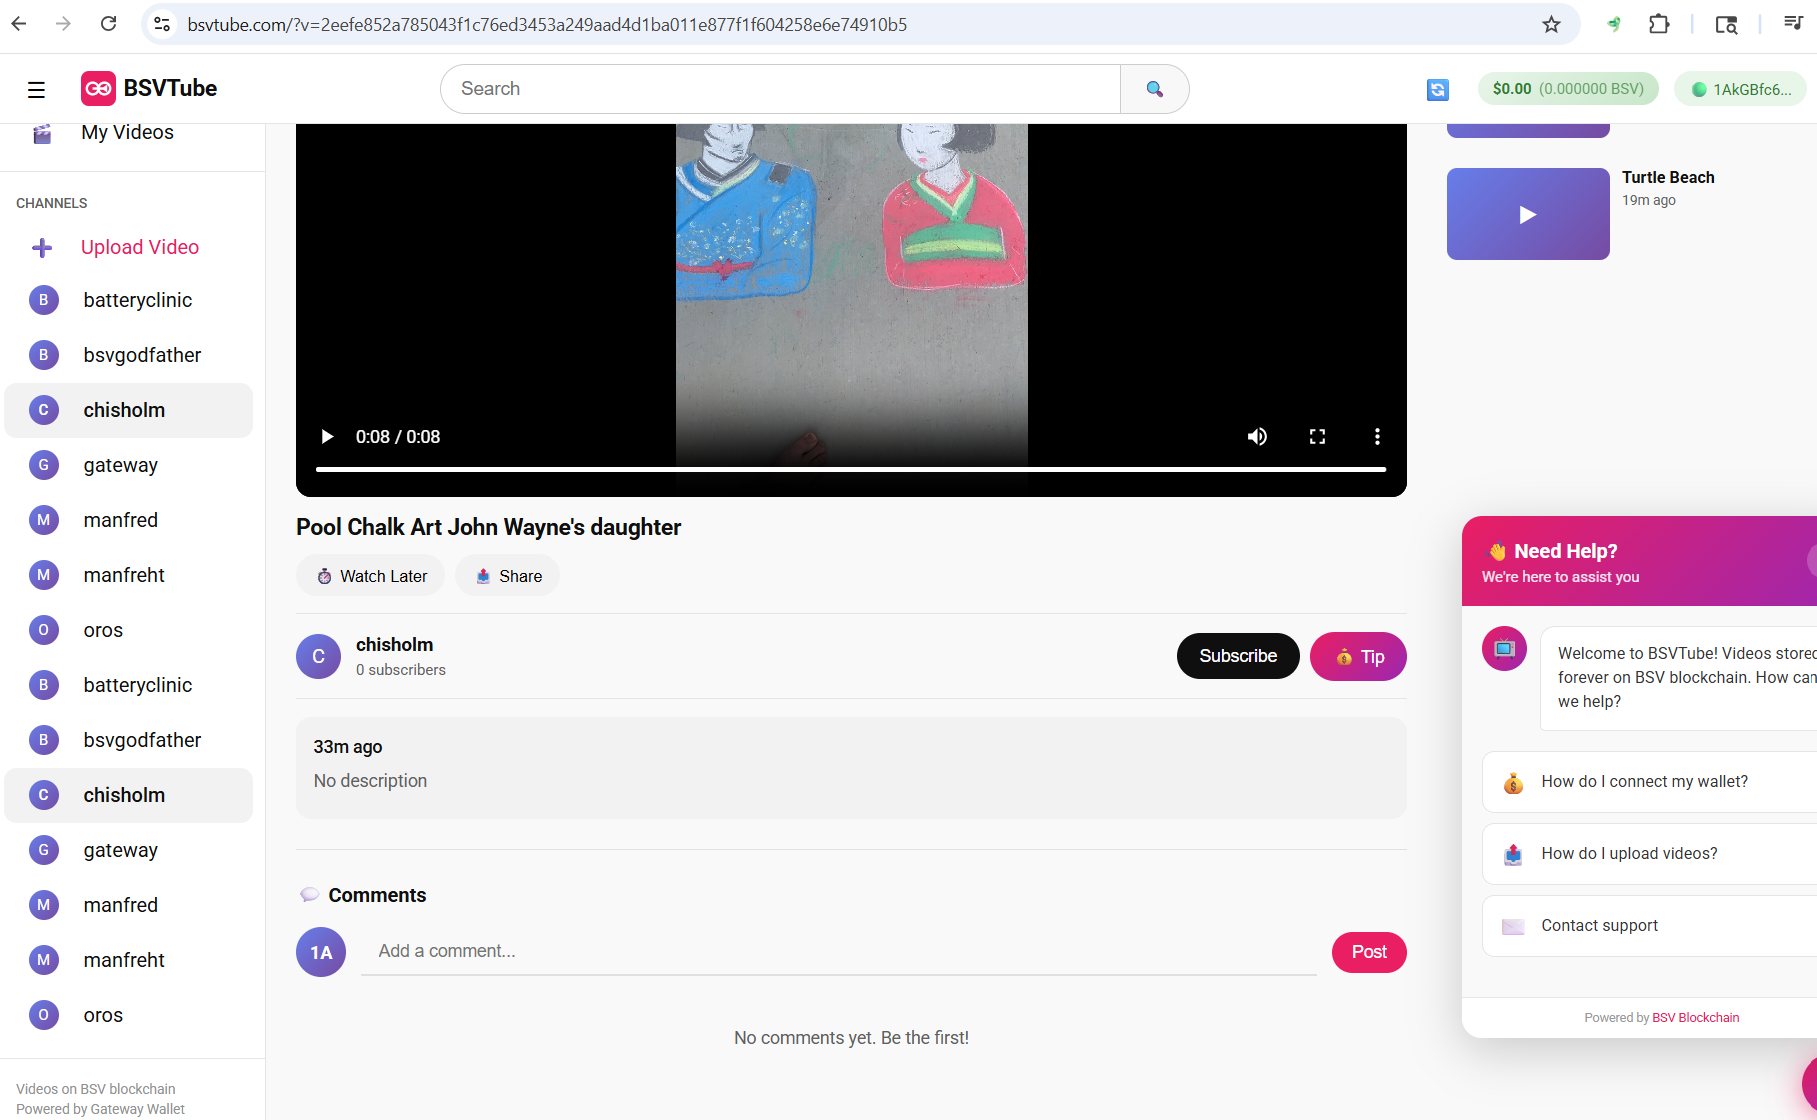Click the 1A commenter avatar
The image size is (1817, 1120).
click(x=321, y=952)
